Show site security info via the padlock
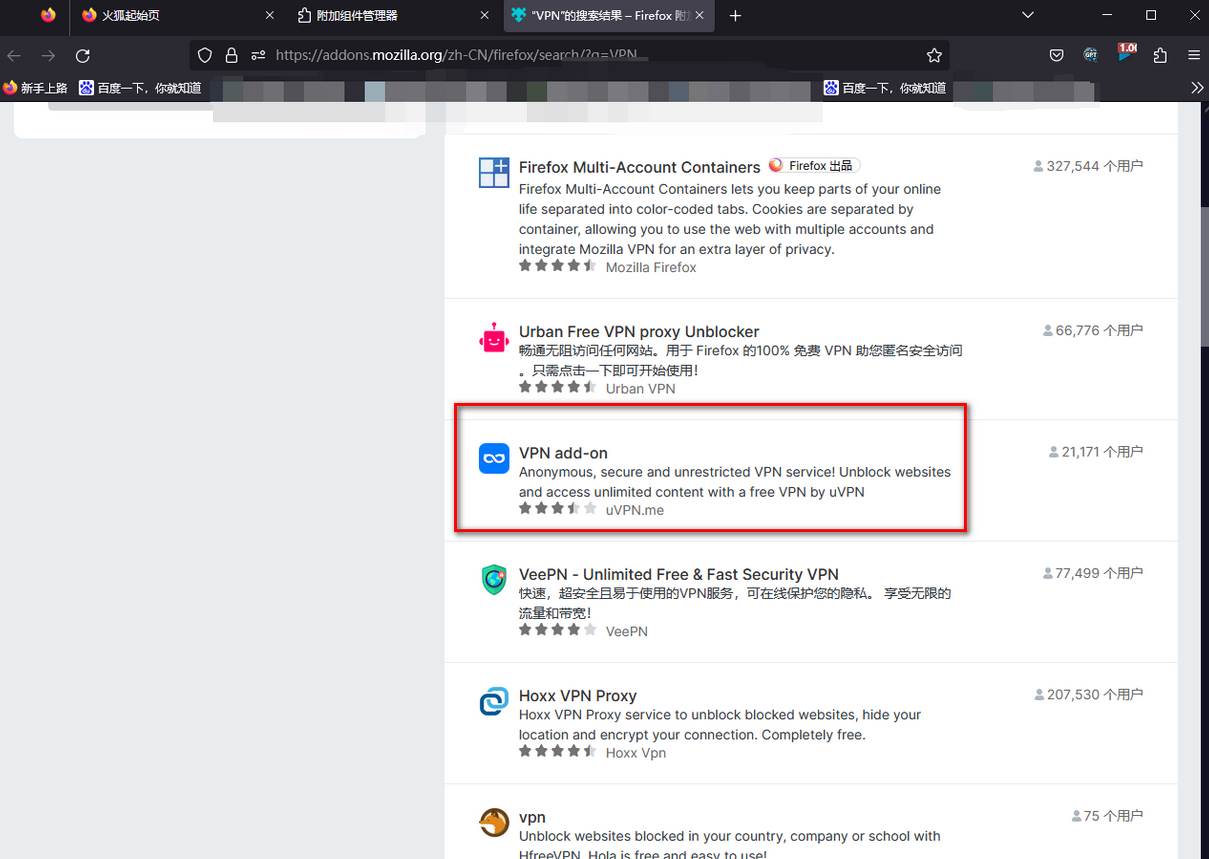 click(231, 55)
